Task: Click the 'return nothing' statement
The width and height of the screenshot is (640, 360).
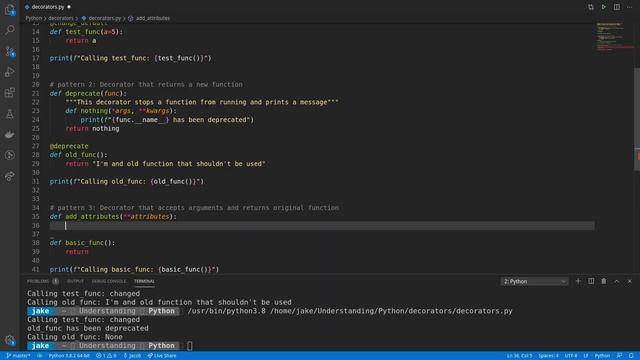Action: click(92, 129)
